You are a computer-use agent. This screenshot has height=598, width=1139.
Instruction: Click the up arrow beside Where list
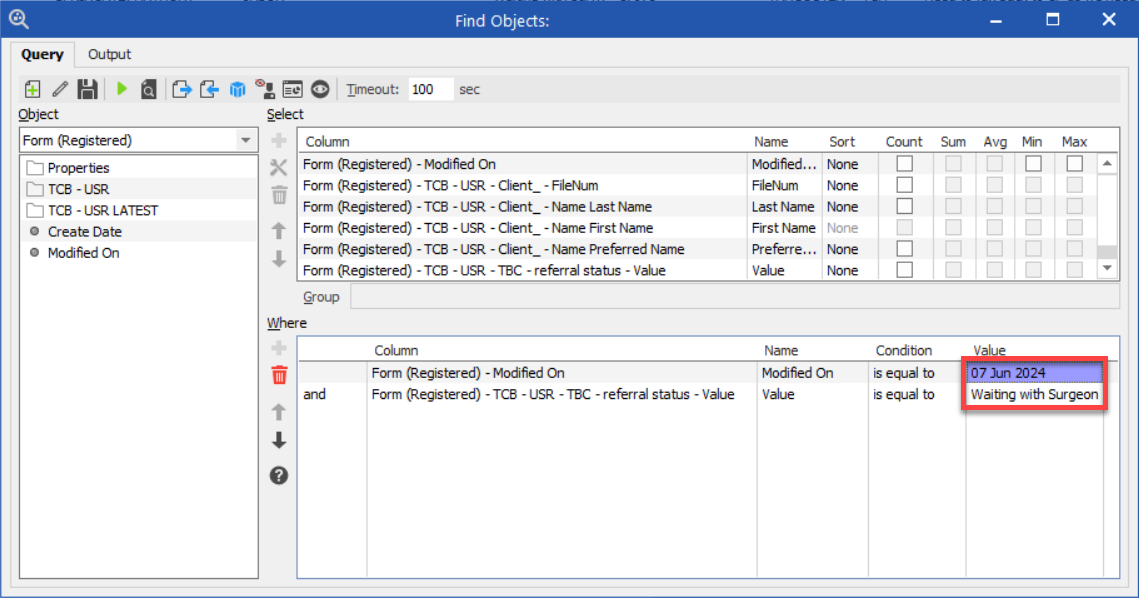(279, 412)
